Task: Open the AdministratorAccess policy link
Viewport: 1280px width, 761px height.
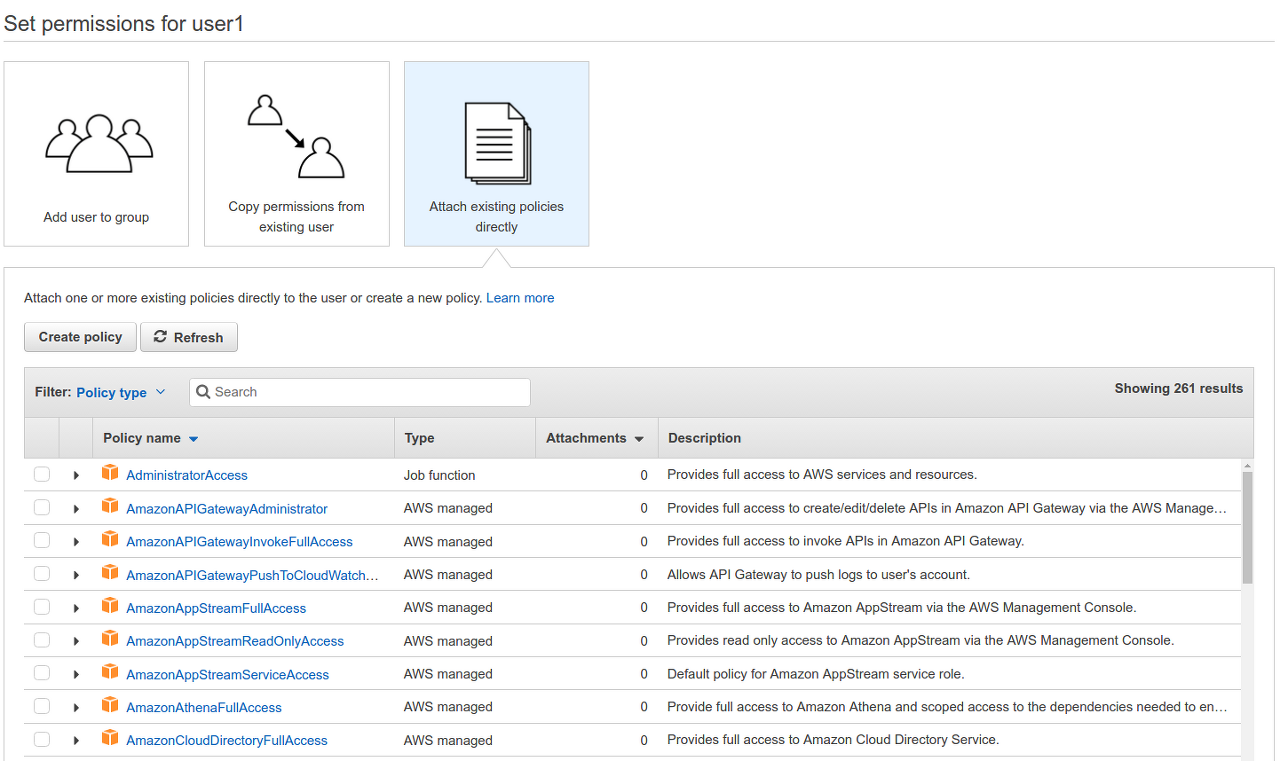Action: click(187, 475)
